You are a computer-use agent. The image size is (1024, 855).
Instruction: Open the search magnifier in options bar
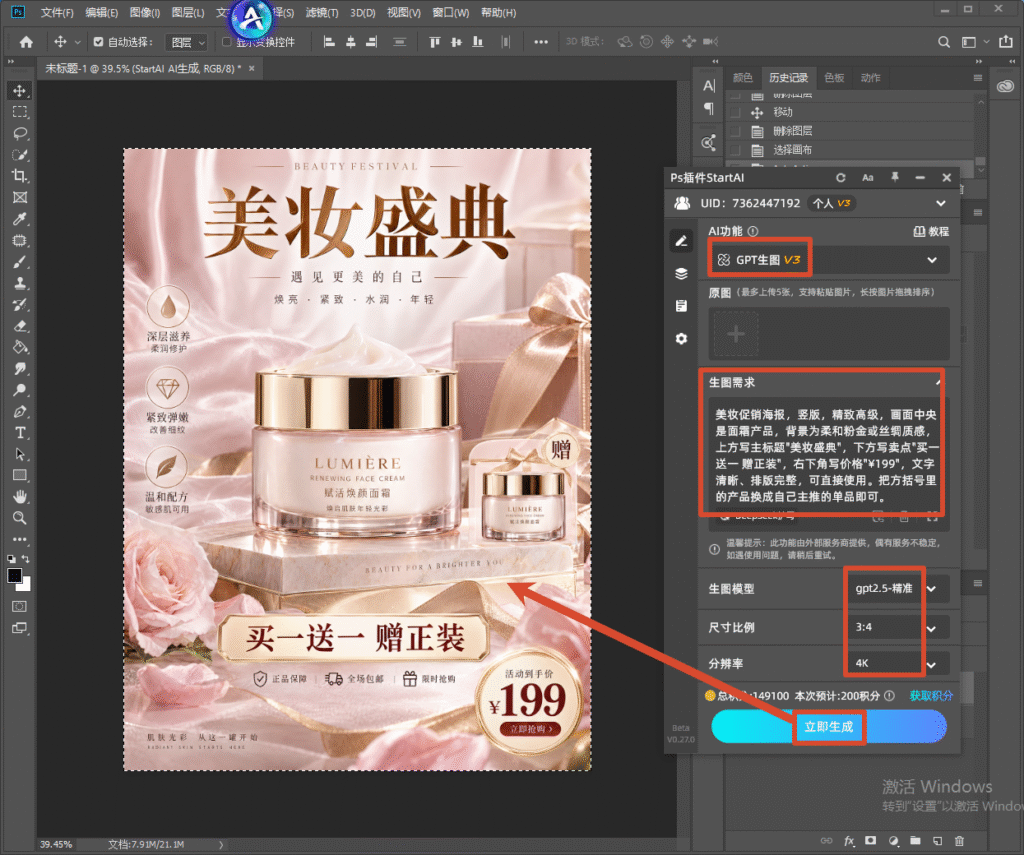pyautogui.click(x=944, y=42)
